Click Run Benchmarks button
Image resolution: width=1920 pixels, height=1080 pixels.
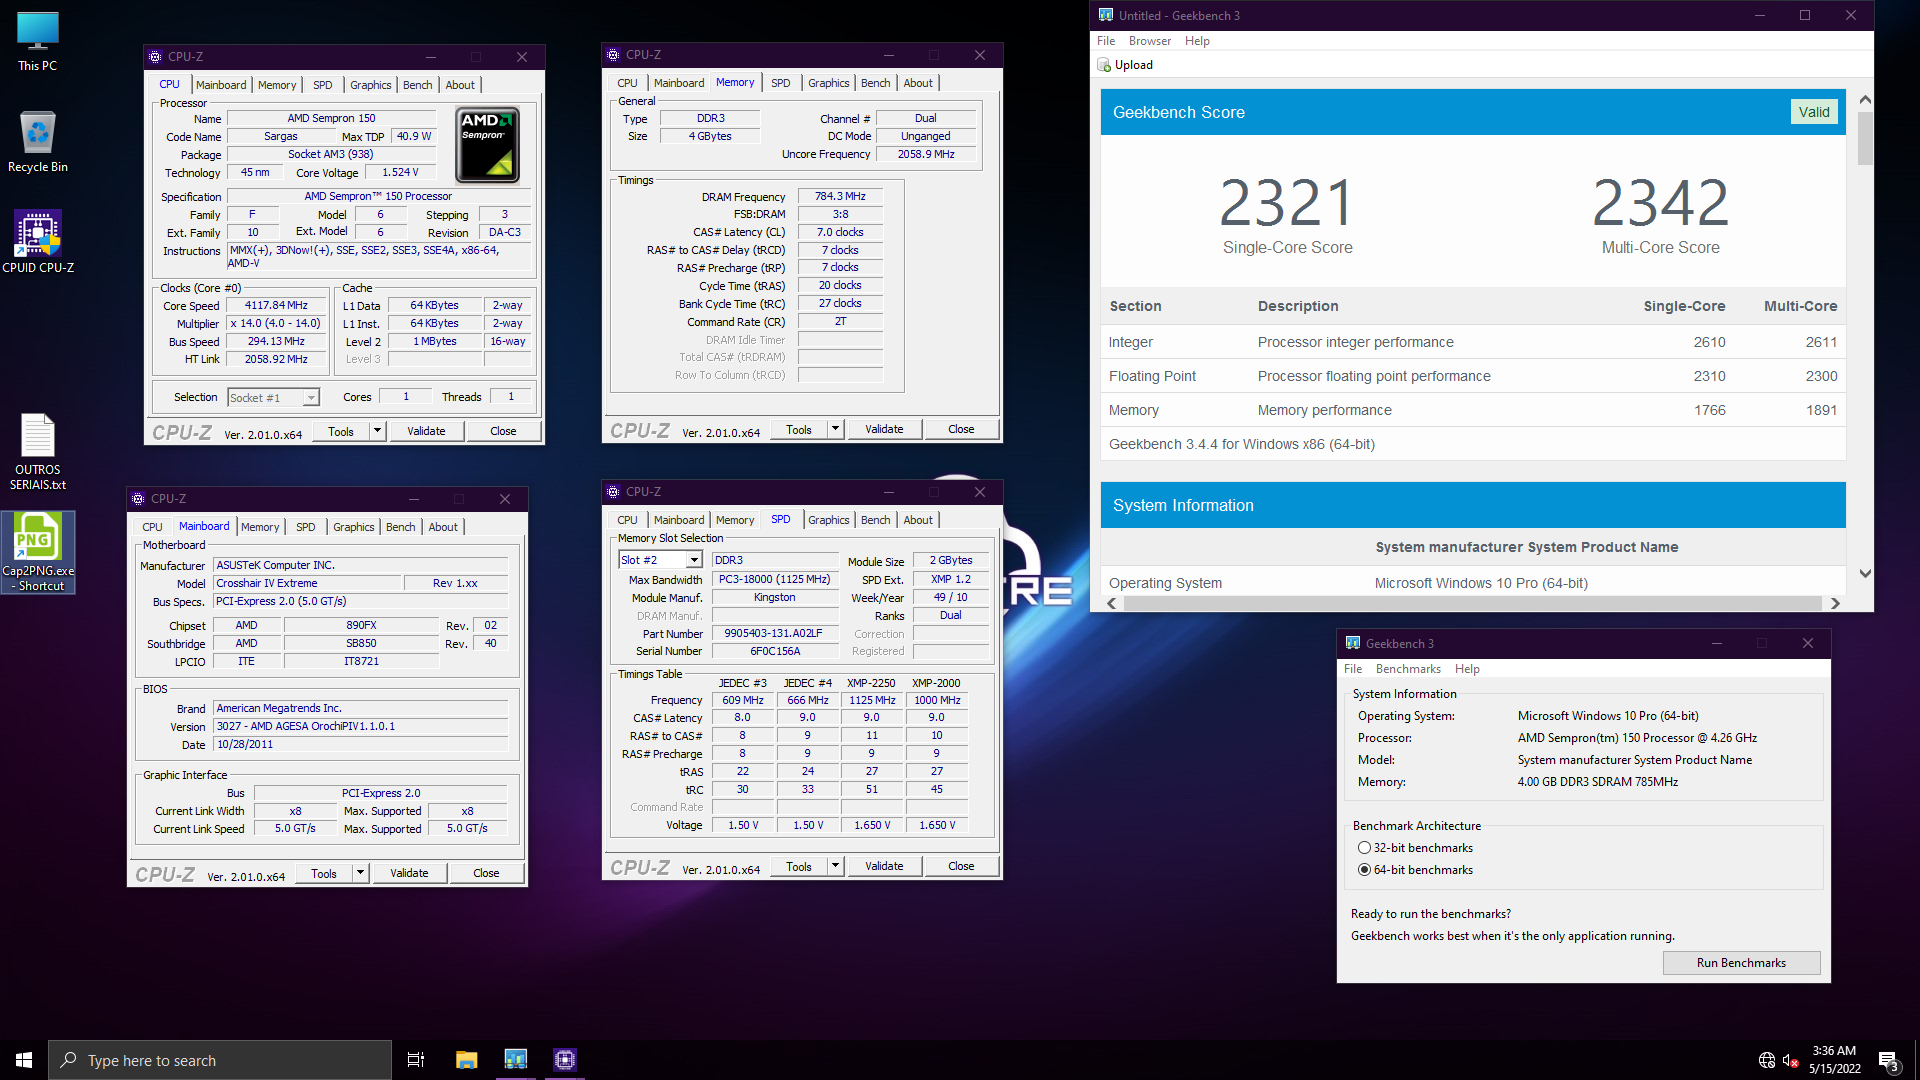coord(1741,963)
